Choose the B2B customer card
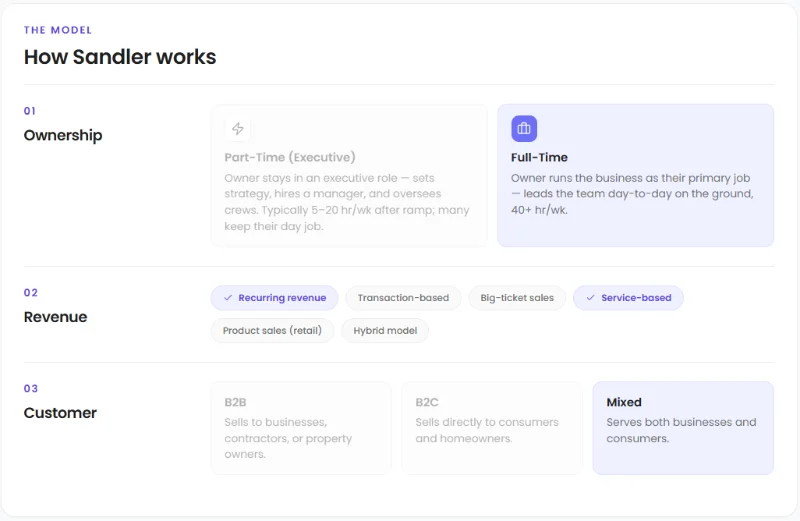800x521 pixels. (301, 428)
